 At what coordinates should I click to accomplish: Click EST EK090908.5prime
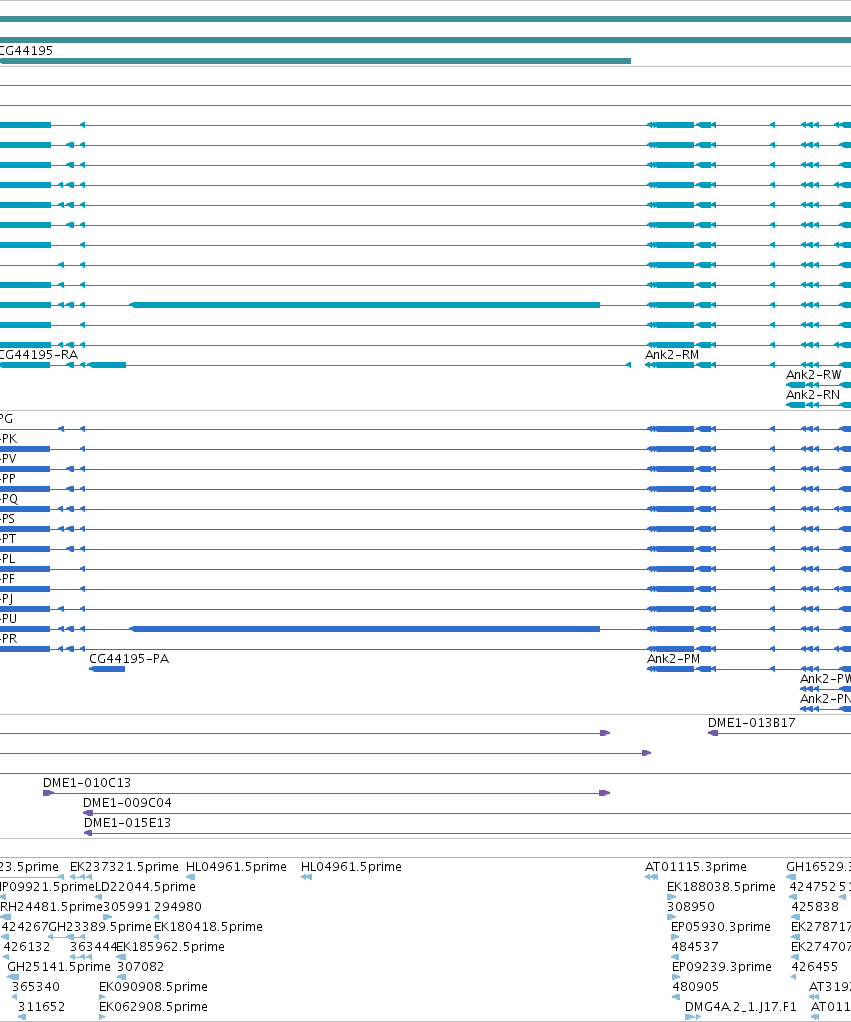153,986
